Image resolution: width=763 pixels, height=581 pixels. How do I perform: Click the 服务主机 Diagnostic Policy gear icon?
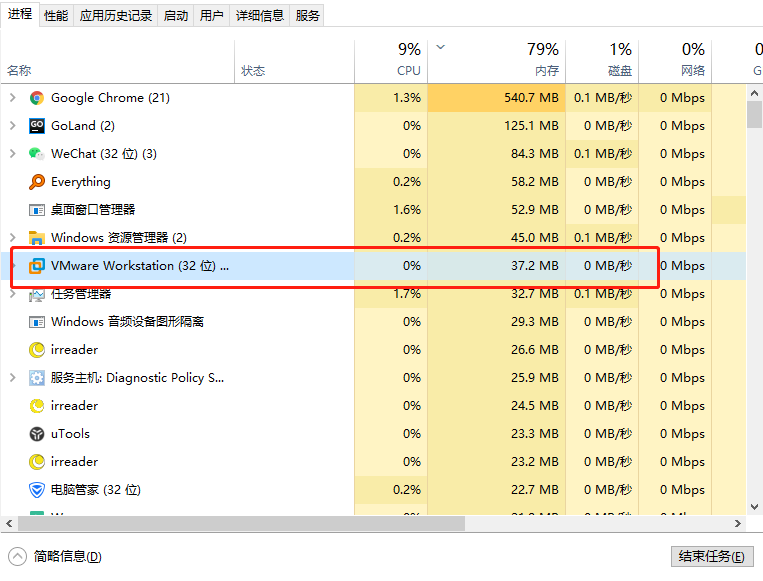[36, 378]
